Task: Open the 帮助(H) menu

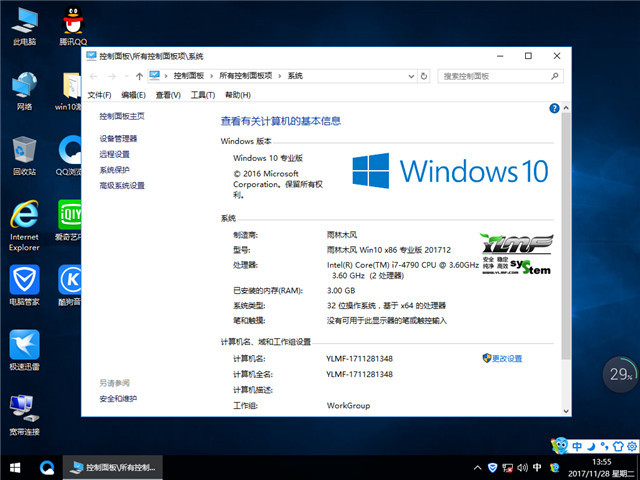Action: (x=238, y=95)
